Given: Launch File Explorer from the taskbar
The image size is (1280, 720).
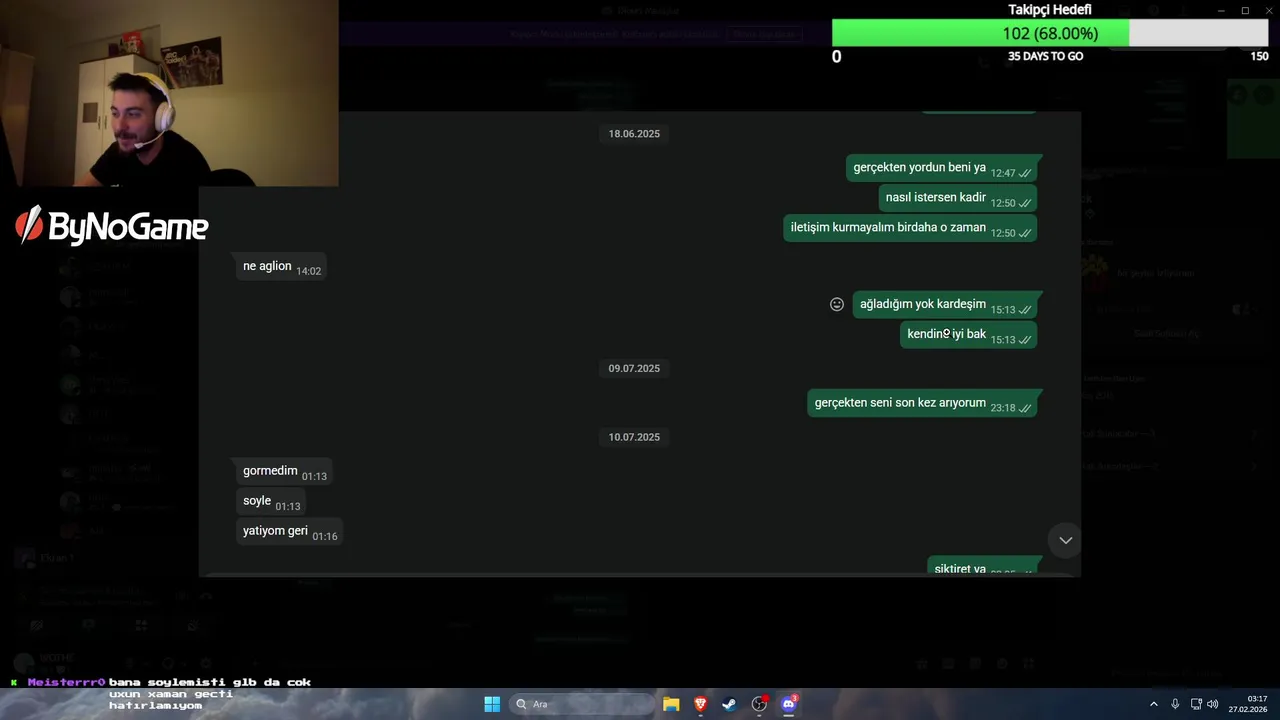Looking at the screenshot, I should click(671, 704).
